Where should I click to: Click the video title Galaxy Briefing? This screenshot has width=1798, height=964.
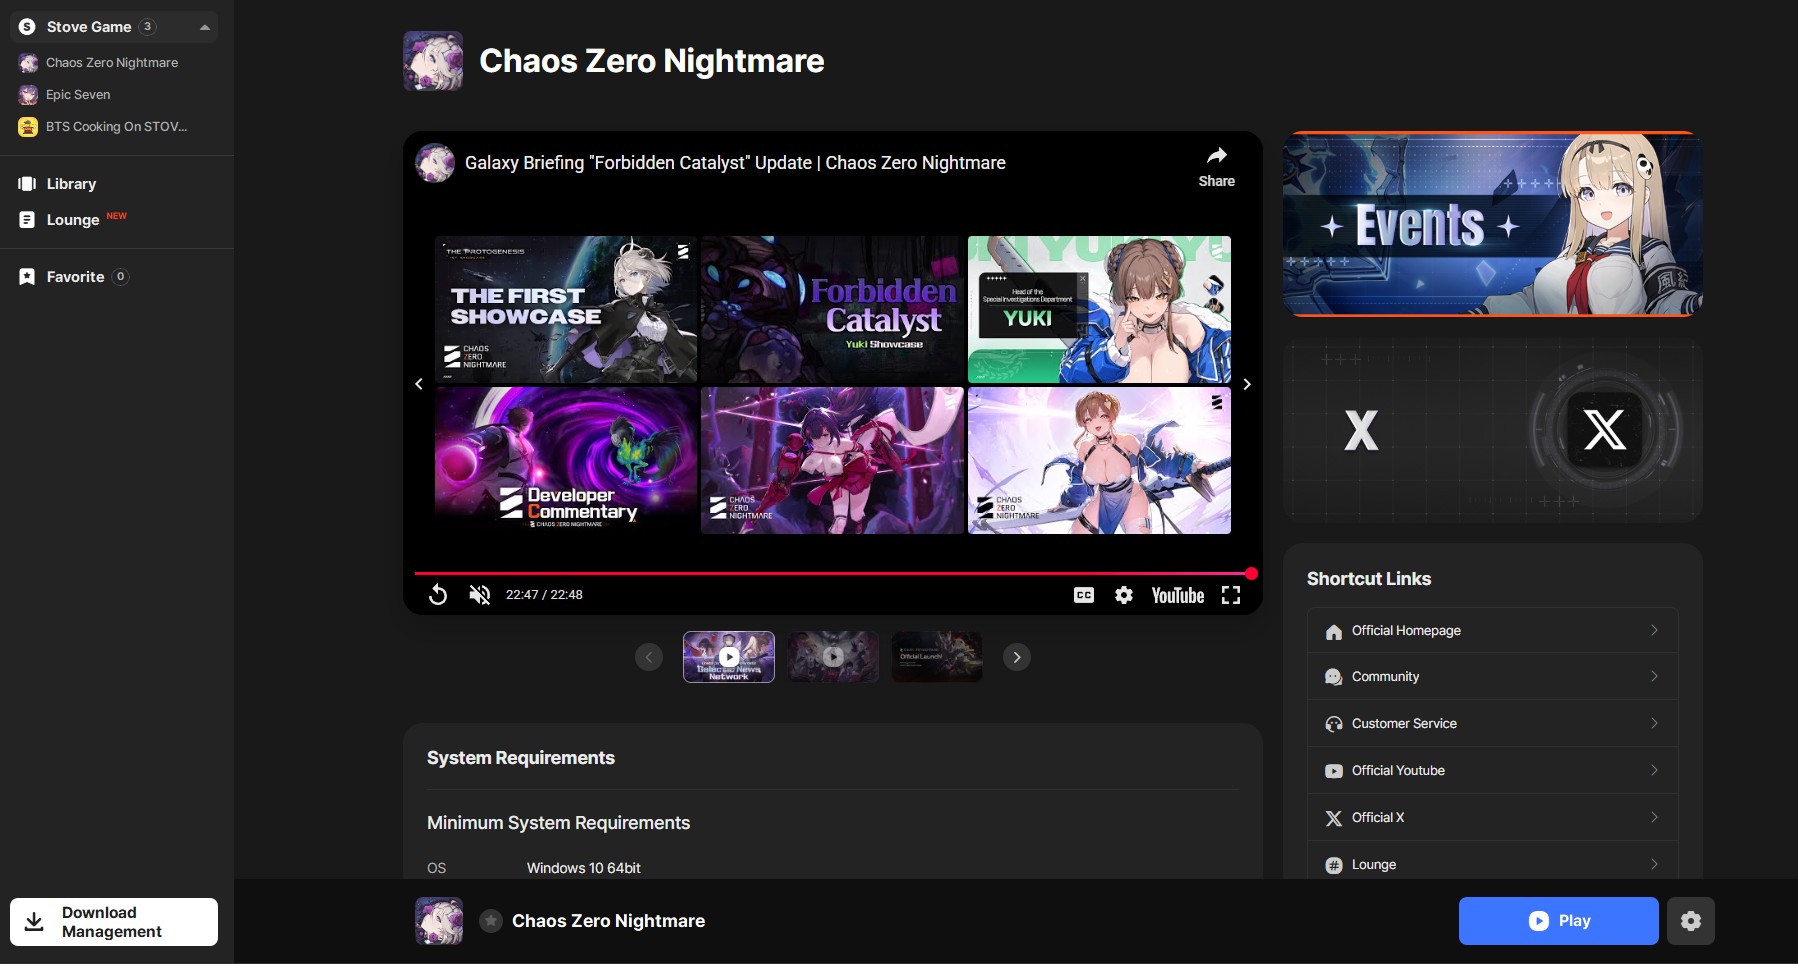735,163
